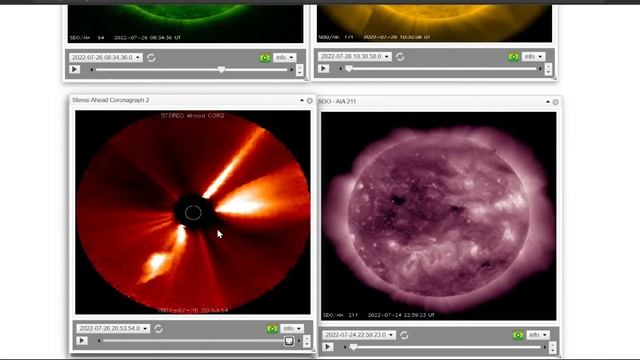640x360 pixels.
Task: Open the 2022-07-24 22:59:23.0 date dropdown
Action: tap(359, 335)
